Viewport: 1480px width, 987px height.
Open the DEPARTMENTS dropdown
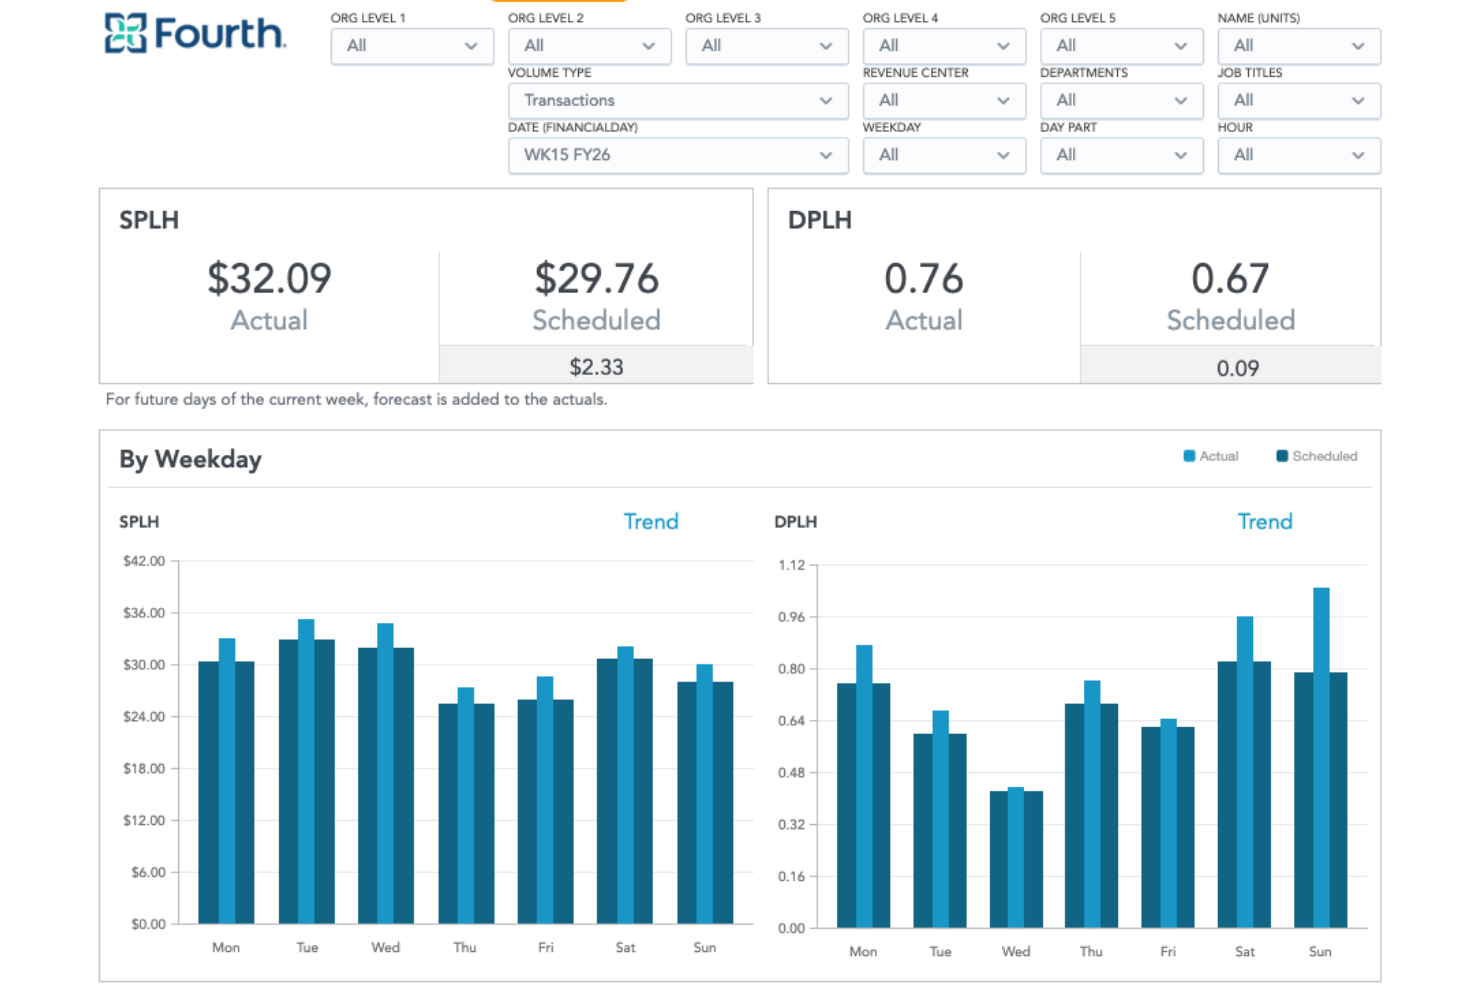point(1121,101)
